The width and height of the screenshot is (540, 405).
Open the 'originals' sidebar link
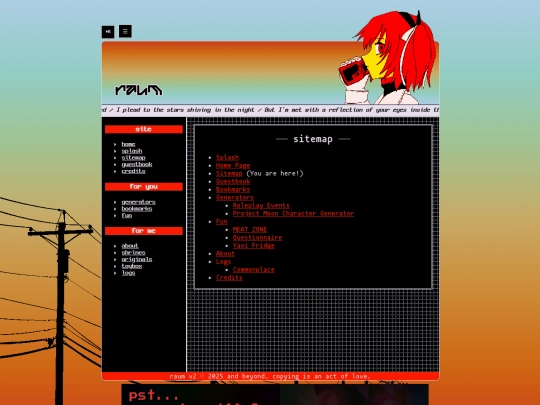coord(137,259)
